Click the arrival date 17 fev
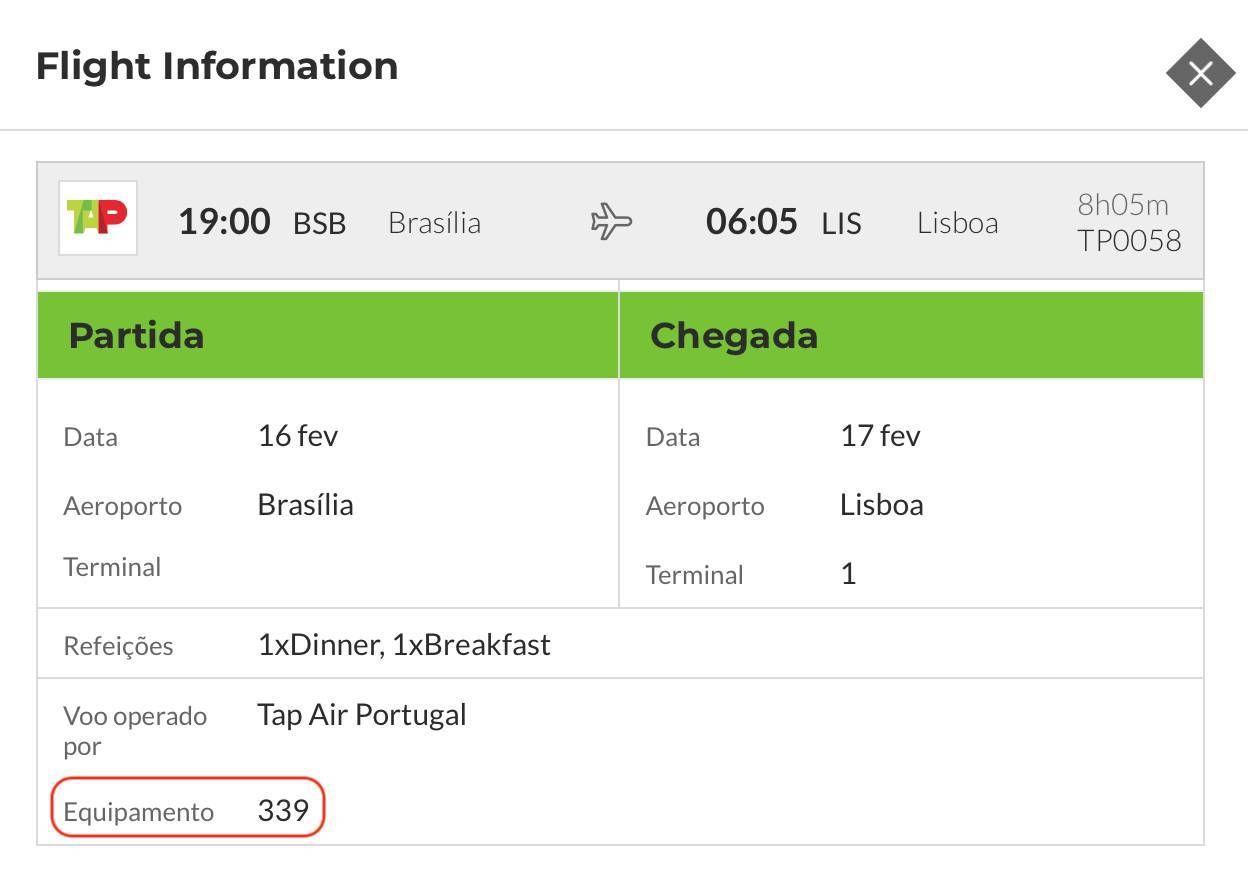The height and width of the screenshot is (872, 1248). coord(880,436)
